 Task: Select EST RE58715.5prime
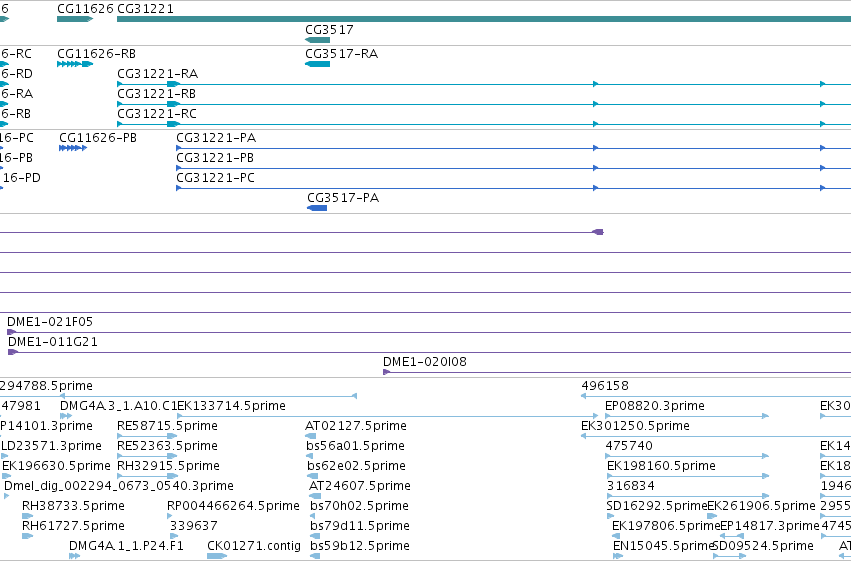(167, 426)
